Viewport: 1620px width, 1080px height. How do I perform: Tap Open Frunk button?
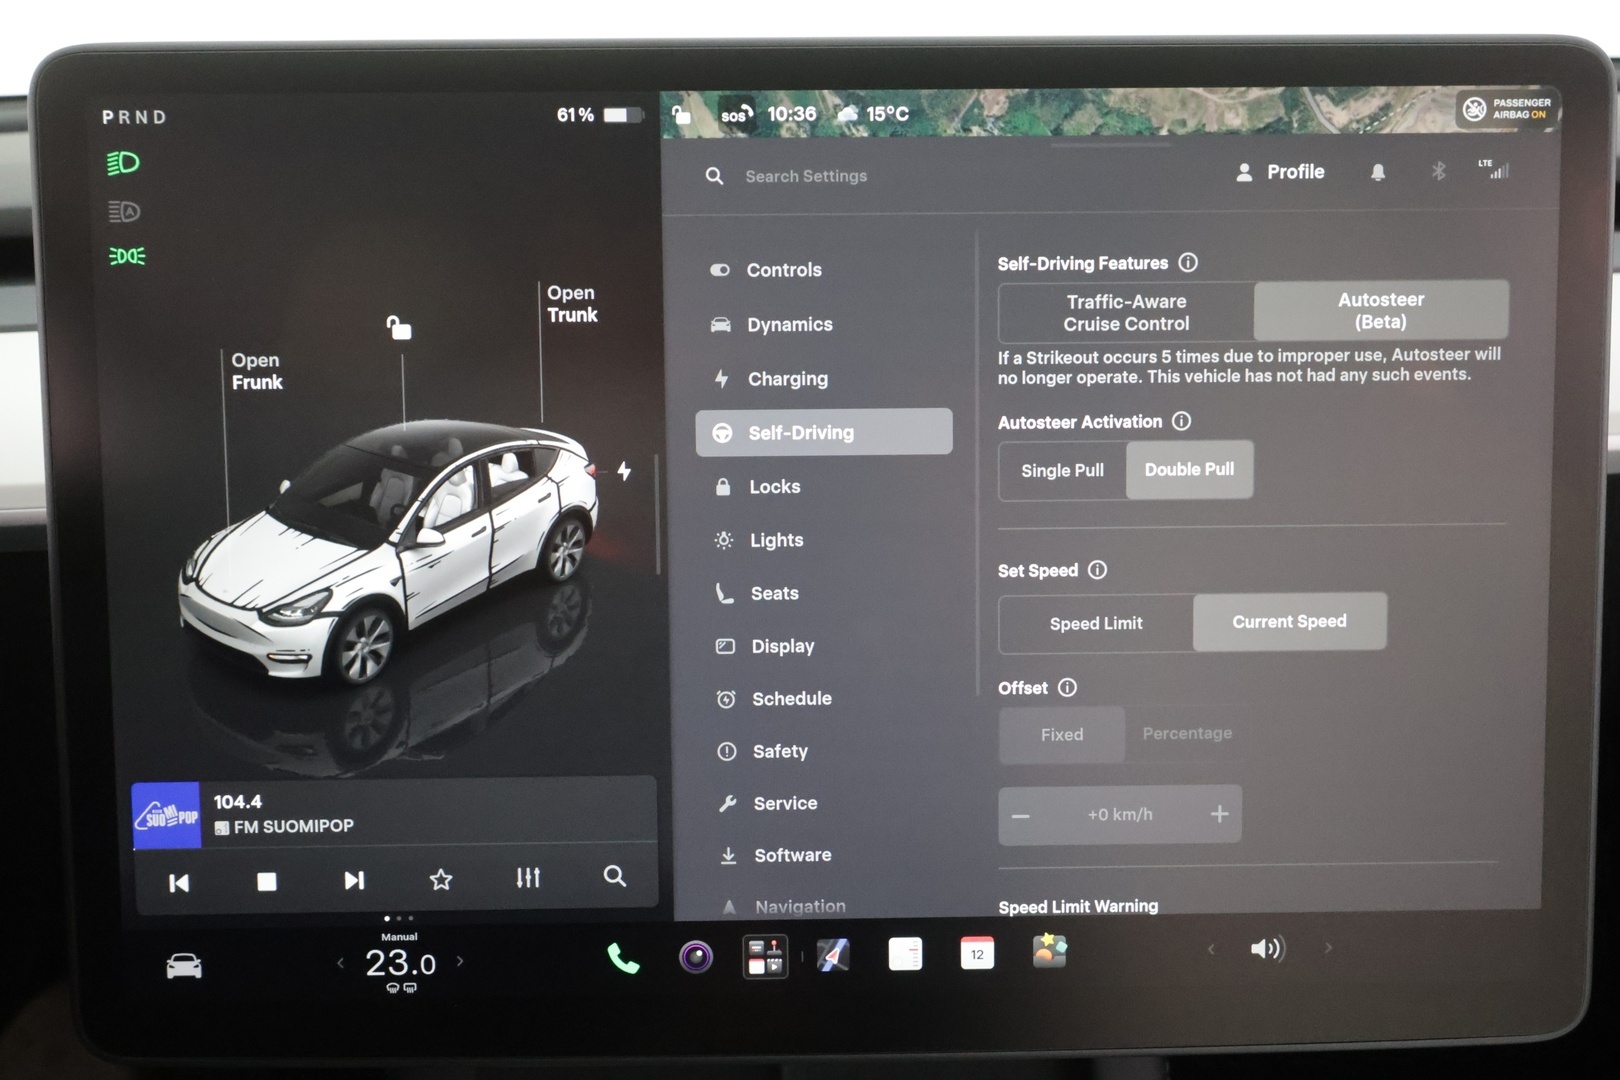tap(257, 371)
